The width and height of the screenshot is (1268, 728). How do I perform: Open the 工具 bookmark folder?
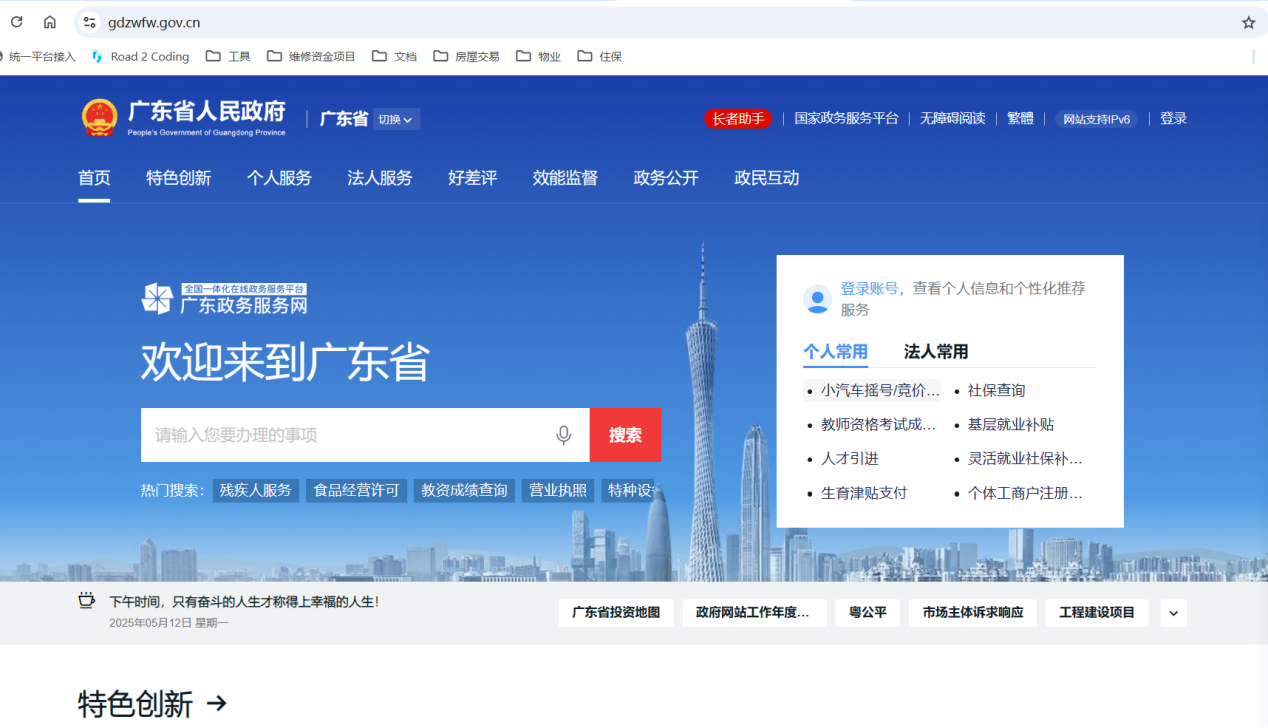[x=228, y=56]
